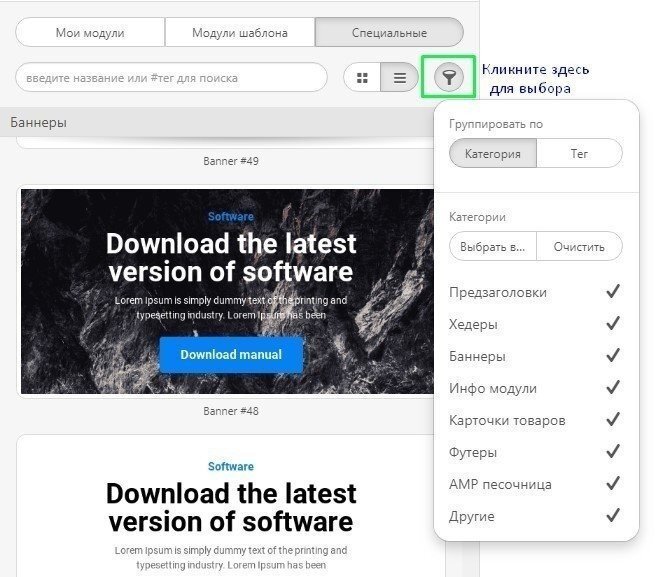Switch to list view icon
656x577 pixels.
[399, 77]
